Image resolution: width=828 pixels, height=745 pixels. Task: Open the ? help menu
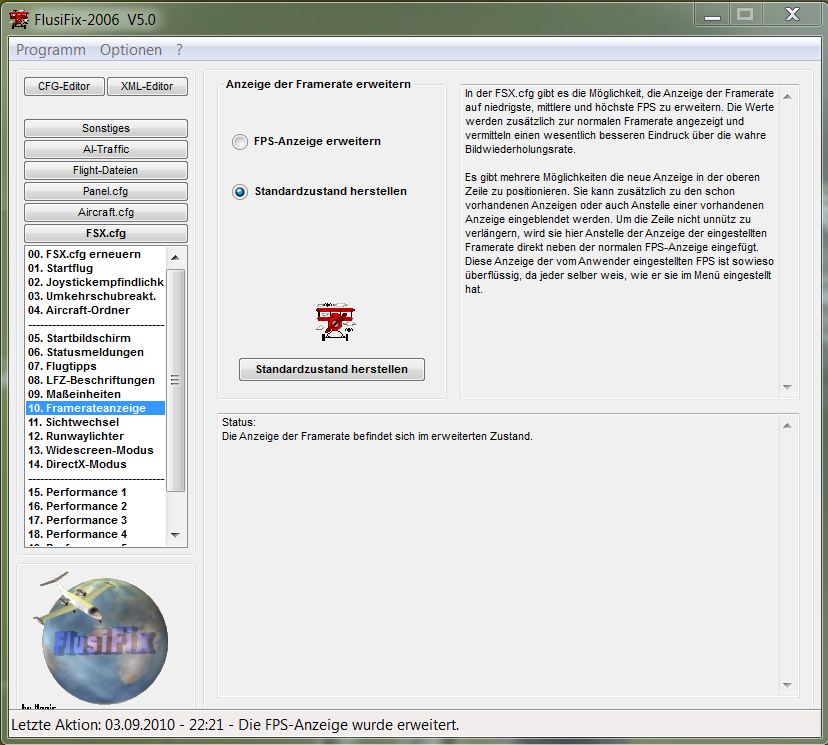(x=180, y=50)
